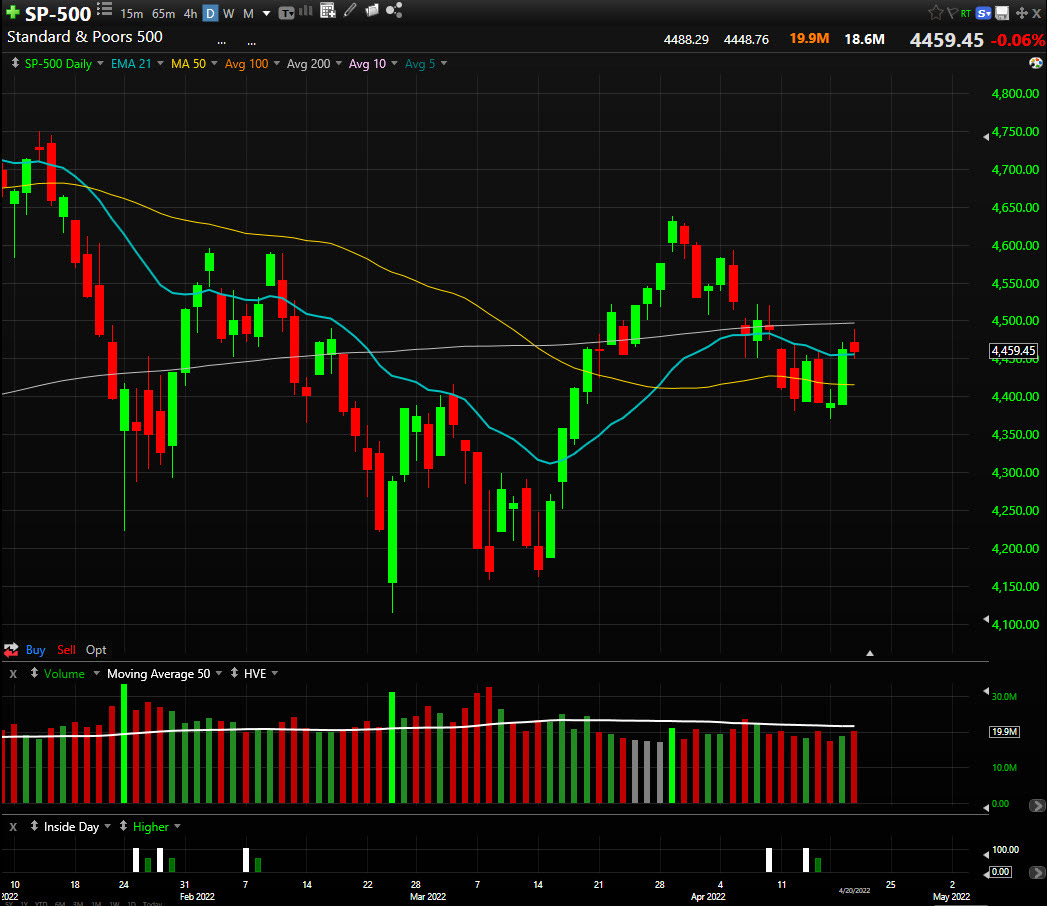Click the Buy button
Image resolution: width=1047 pixels, height=906 pixels.
(x=35, y=650)
